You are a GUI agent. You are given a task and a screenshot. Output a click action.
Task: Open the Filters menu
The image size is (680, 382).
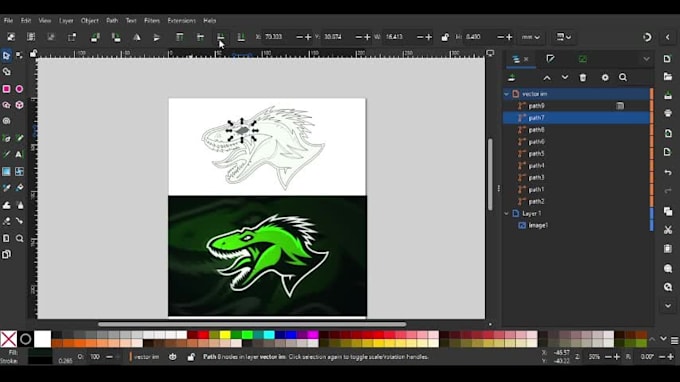[x=152, y=20]
